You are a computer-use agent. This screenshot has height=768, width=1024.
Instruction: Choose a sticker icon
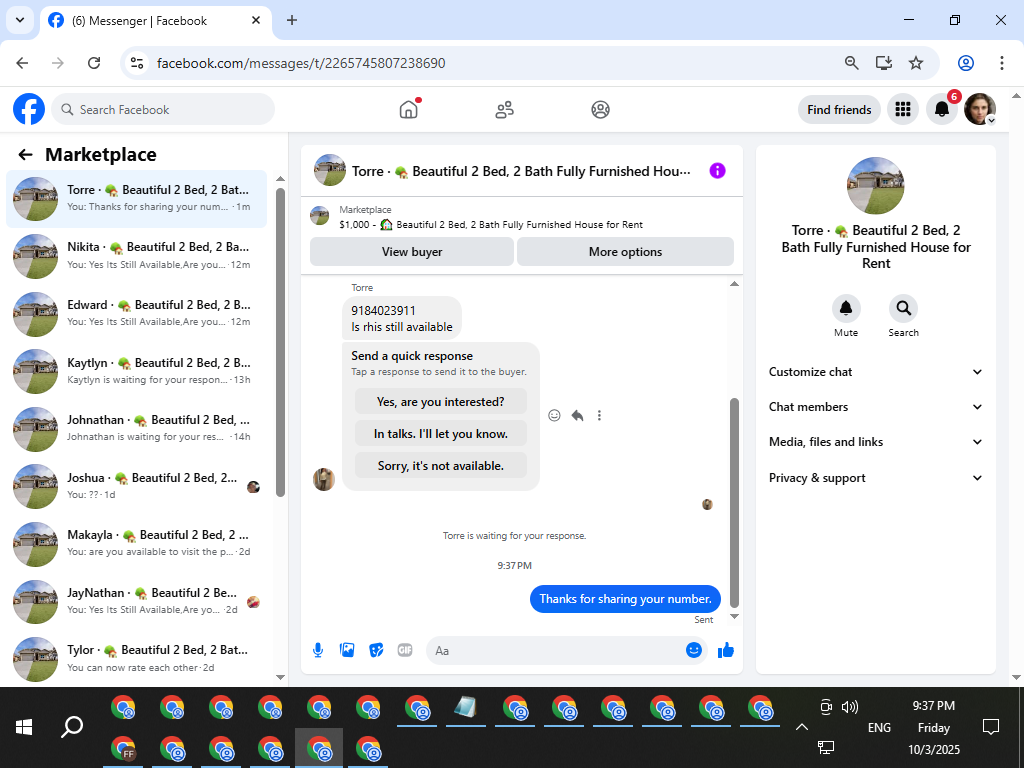[x=376, y=650]
